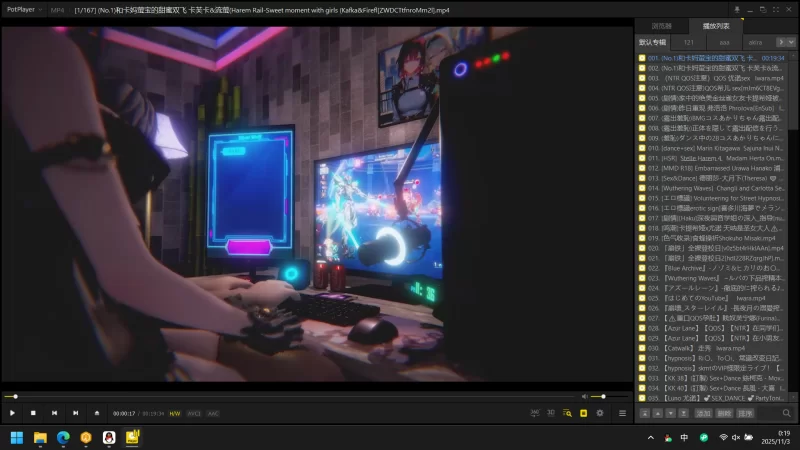
Task: Expand the album list dropdown arrow
Action: [791, 42]
